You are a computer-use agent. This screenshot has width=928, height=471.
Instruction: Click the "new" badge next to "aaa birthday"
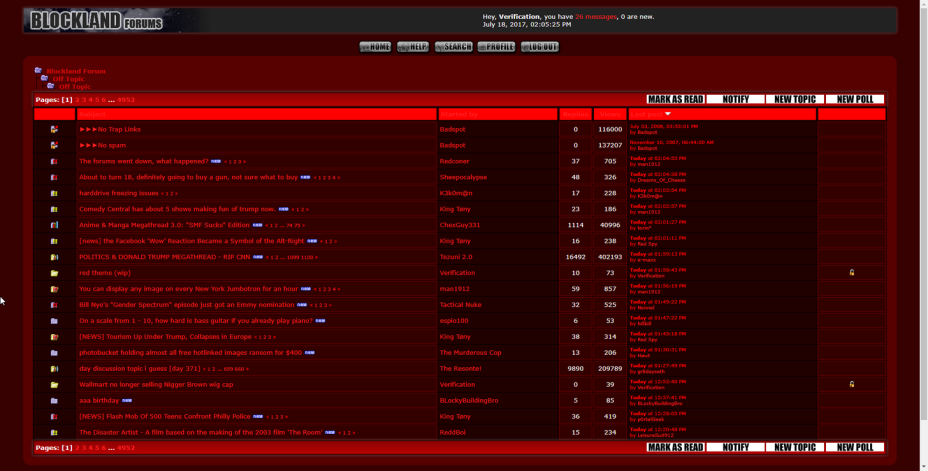coord(127,400)
